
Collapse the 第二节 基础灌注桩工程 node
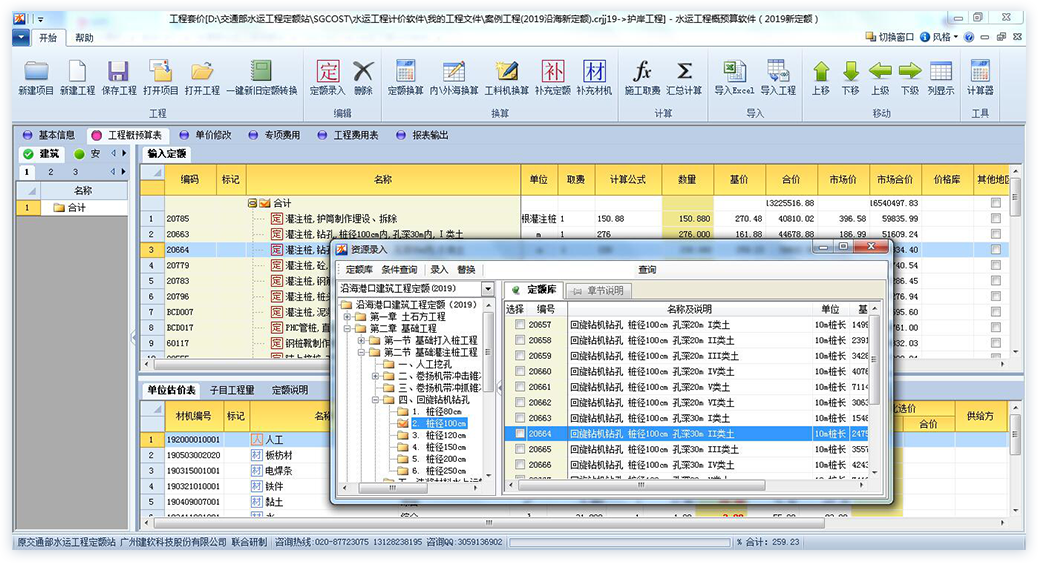(x=361, y=352)
